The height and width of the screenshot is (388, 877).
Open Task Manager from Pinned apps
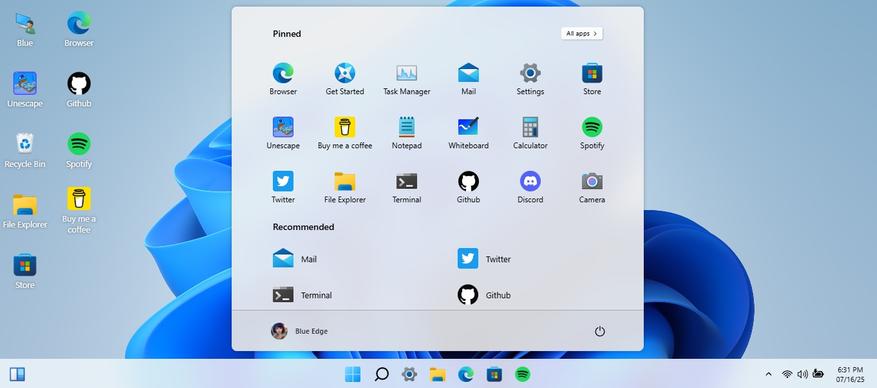(407, 79)
